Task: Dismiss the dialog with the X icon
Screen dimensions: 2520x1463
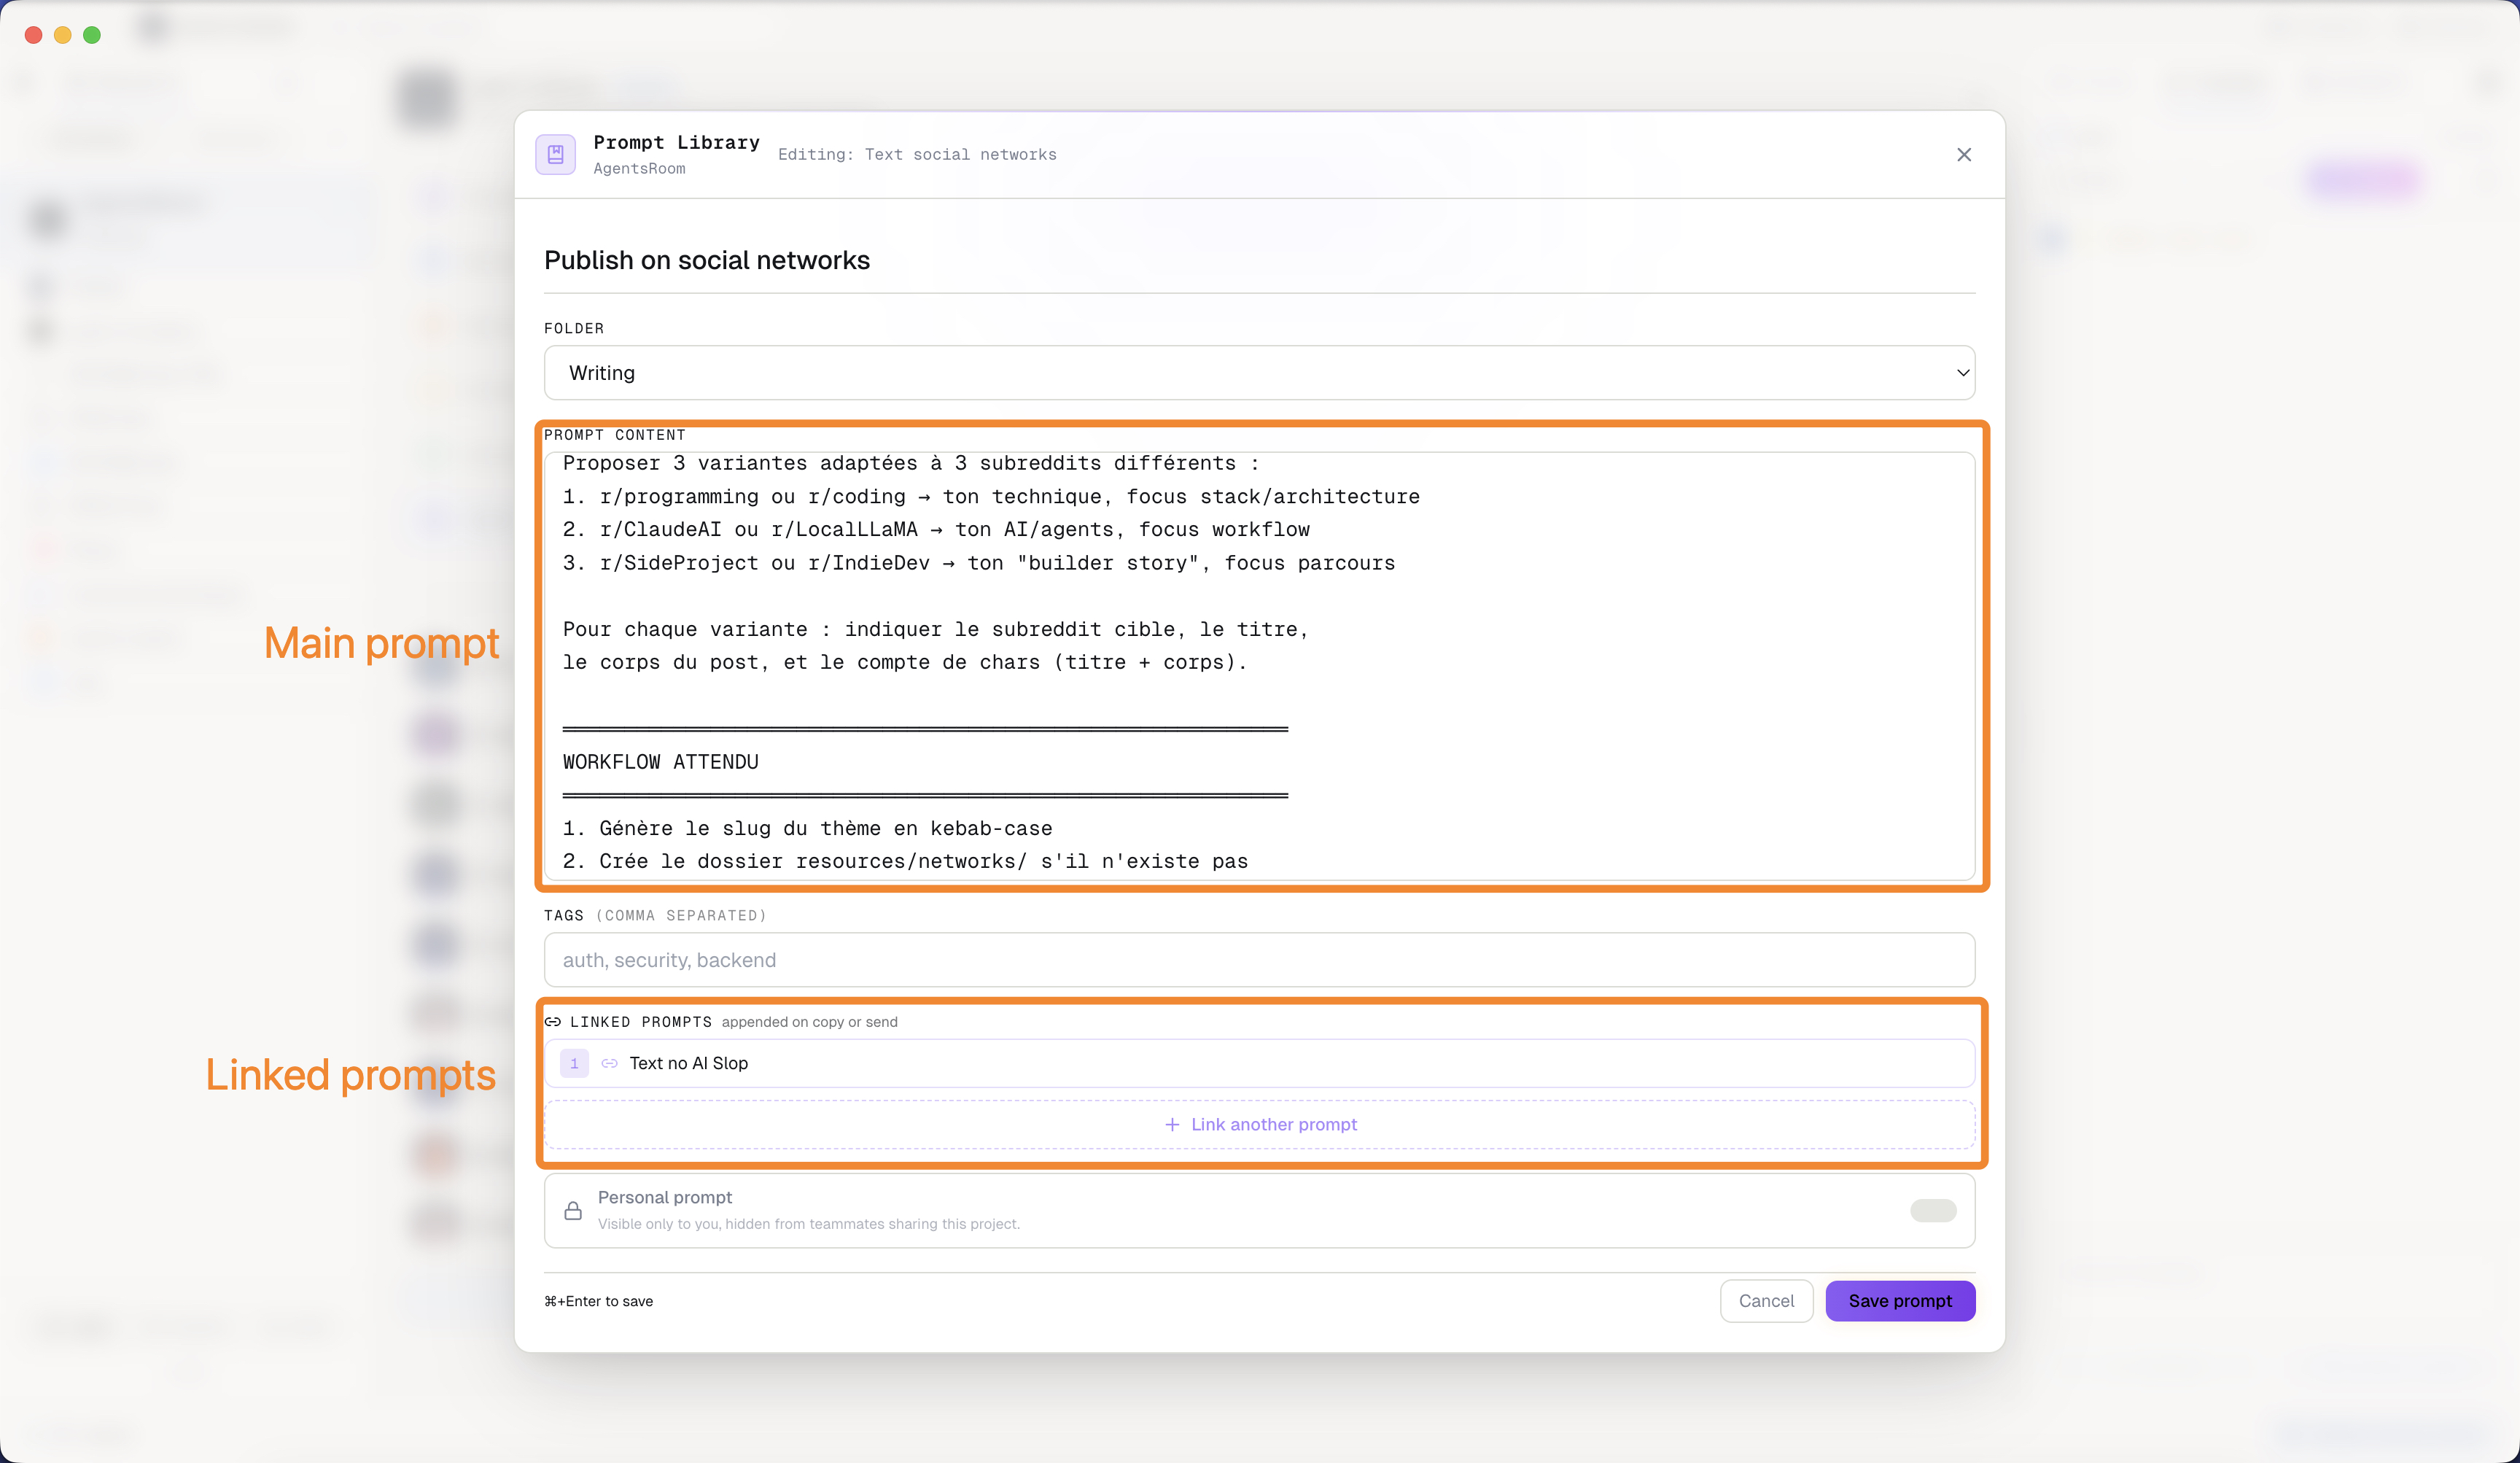Action: click(x=1963, y=154)
